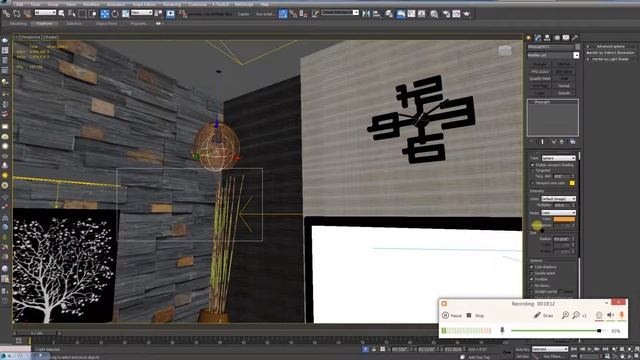Select the Unlink Selection tool

[17, 13]
